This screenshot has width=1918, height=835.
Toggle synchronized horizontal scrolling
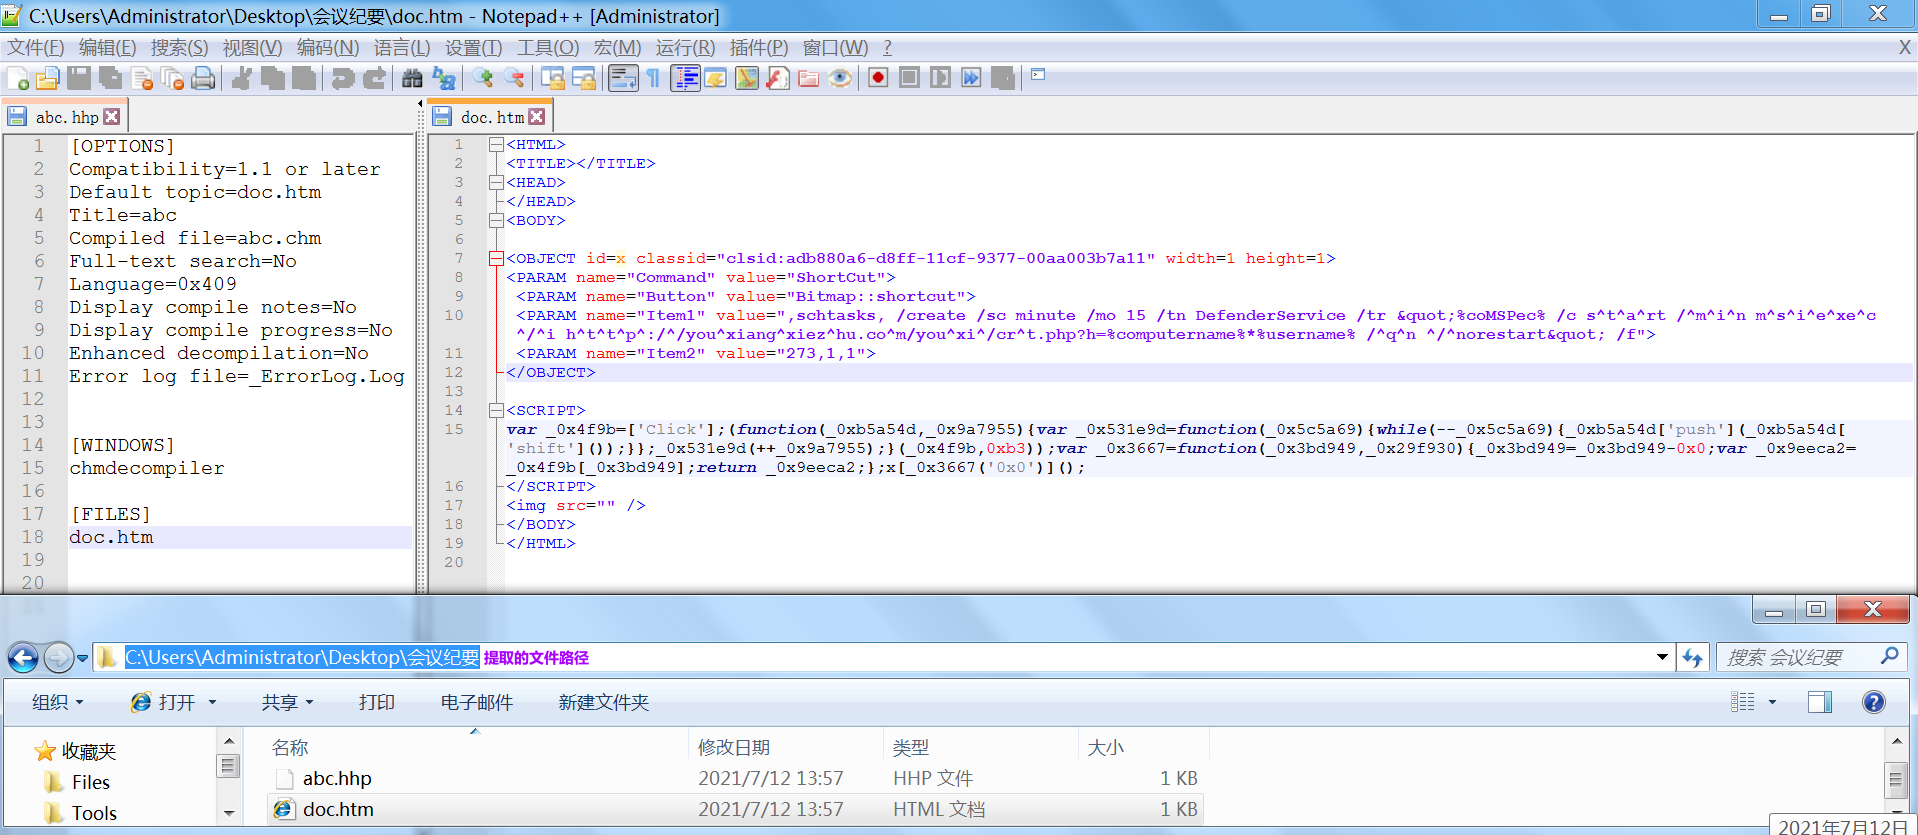584,78
